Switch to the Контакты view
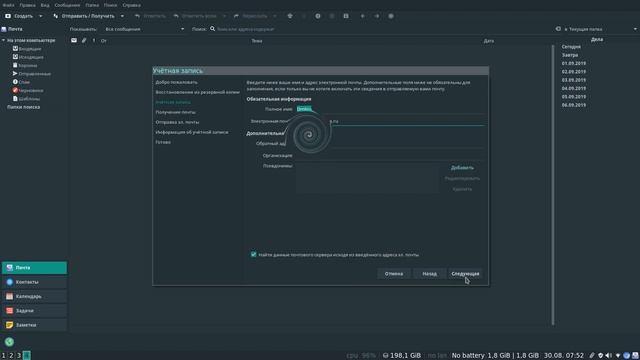 (x=34, y=282)
